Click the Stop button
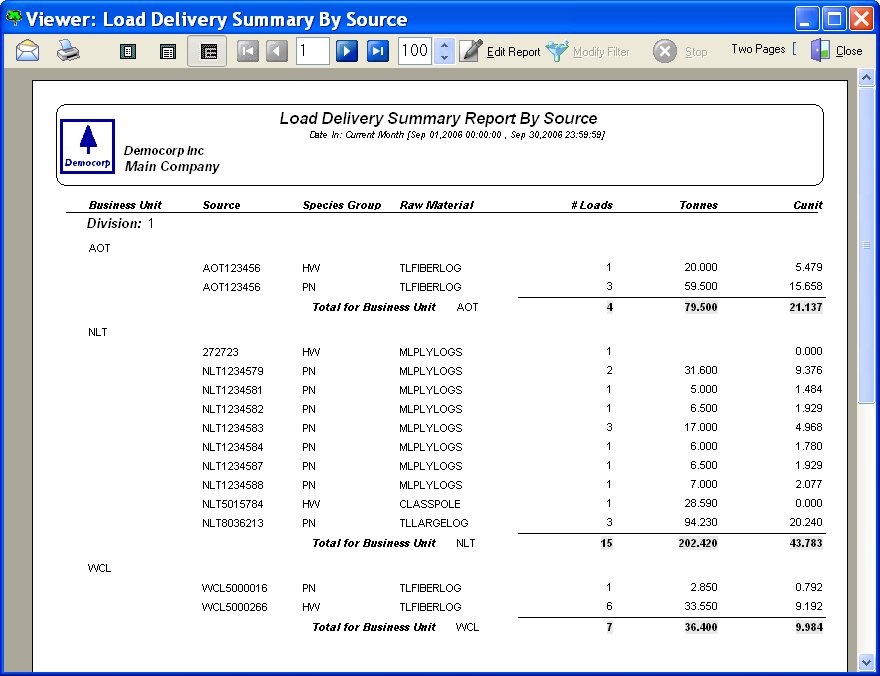Image resolution: width=880 pixels, height=676 pixels. click(680, 51)
